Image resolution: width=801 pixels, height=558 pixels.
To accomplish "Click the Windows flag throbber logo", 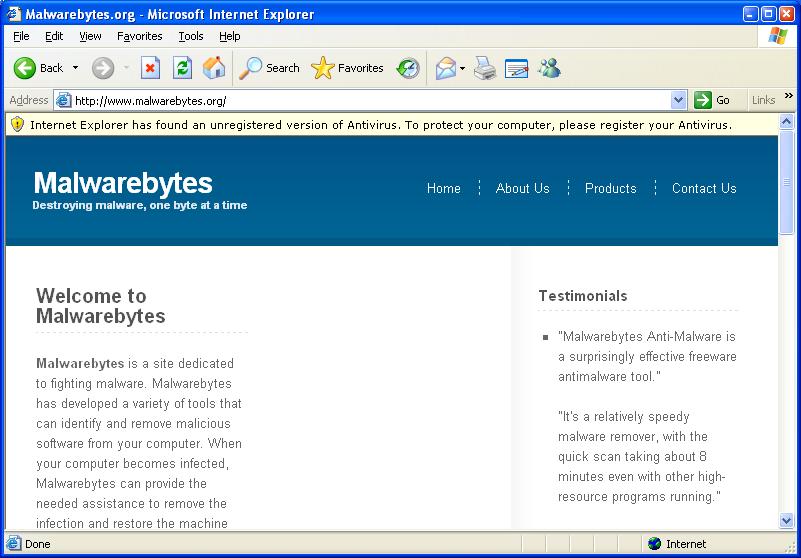I will click(778, 36).
